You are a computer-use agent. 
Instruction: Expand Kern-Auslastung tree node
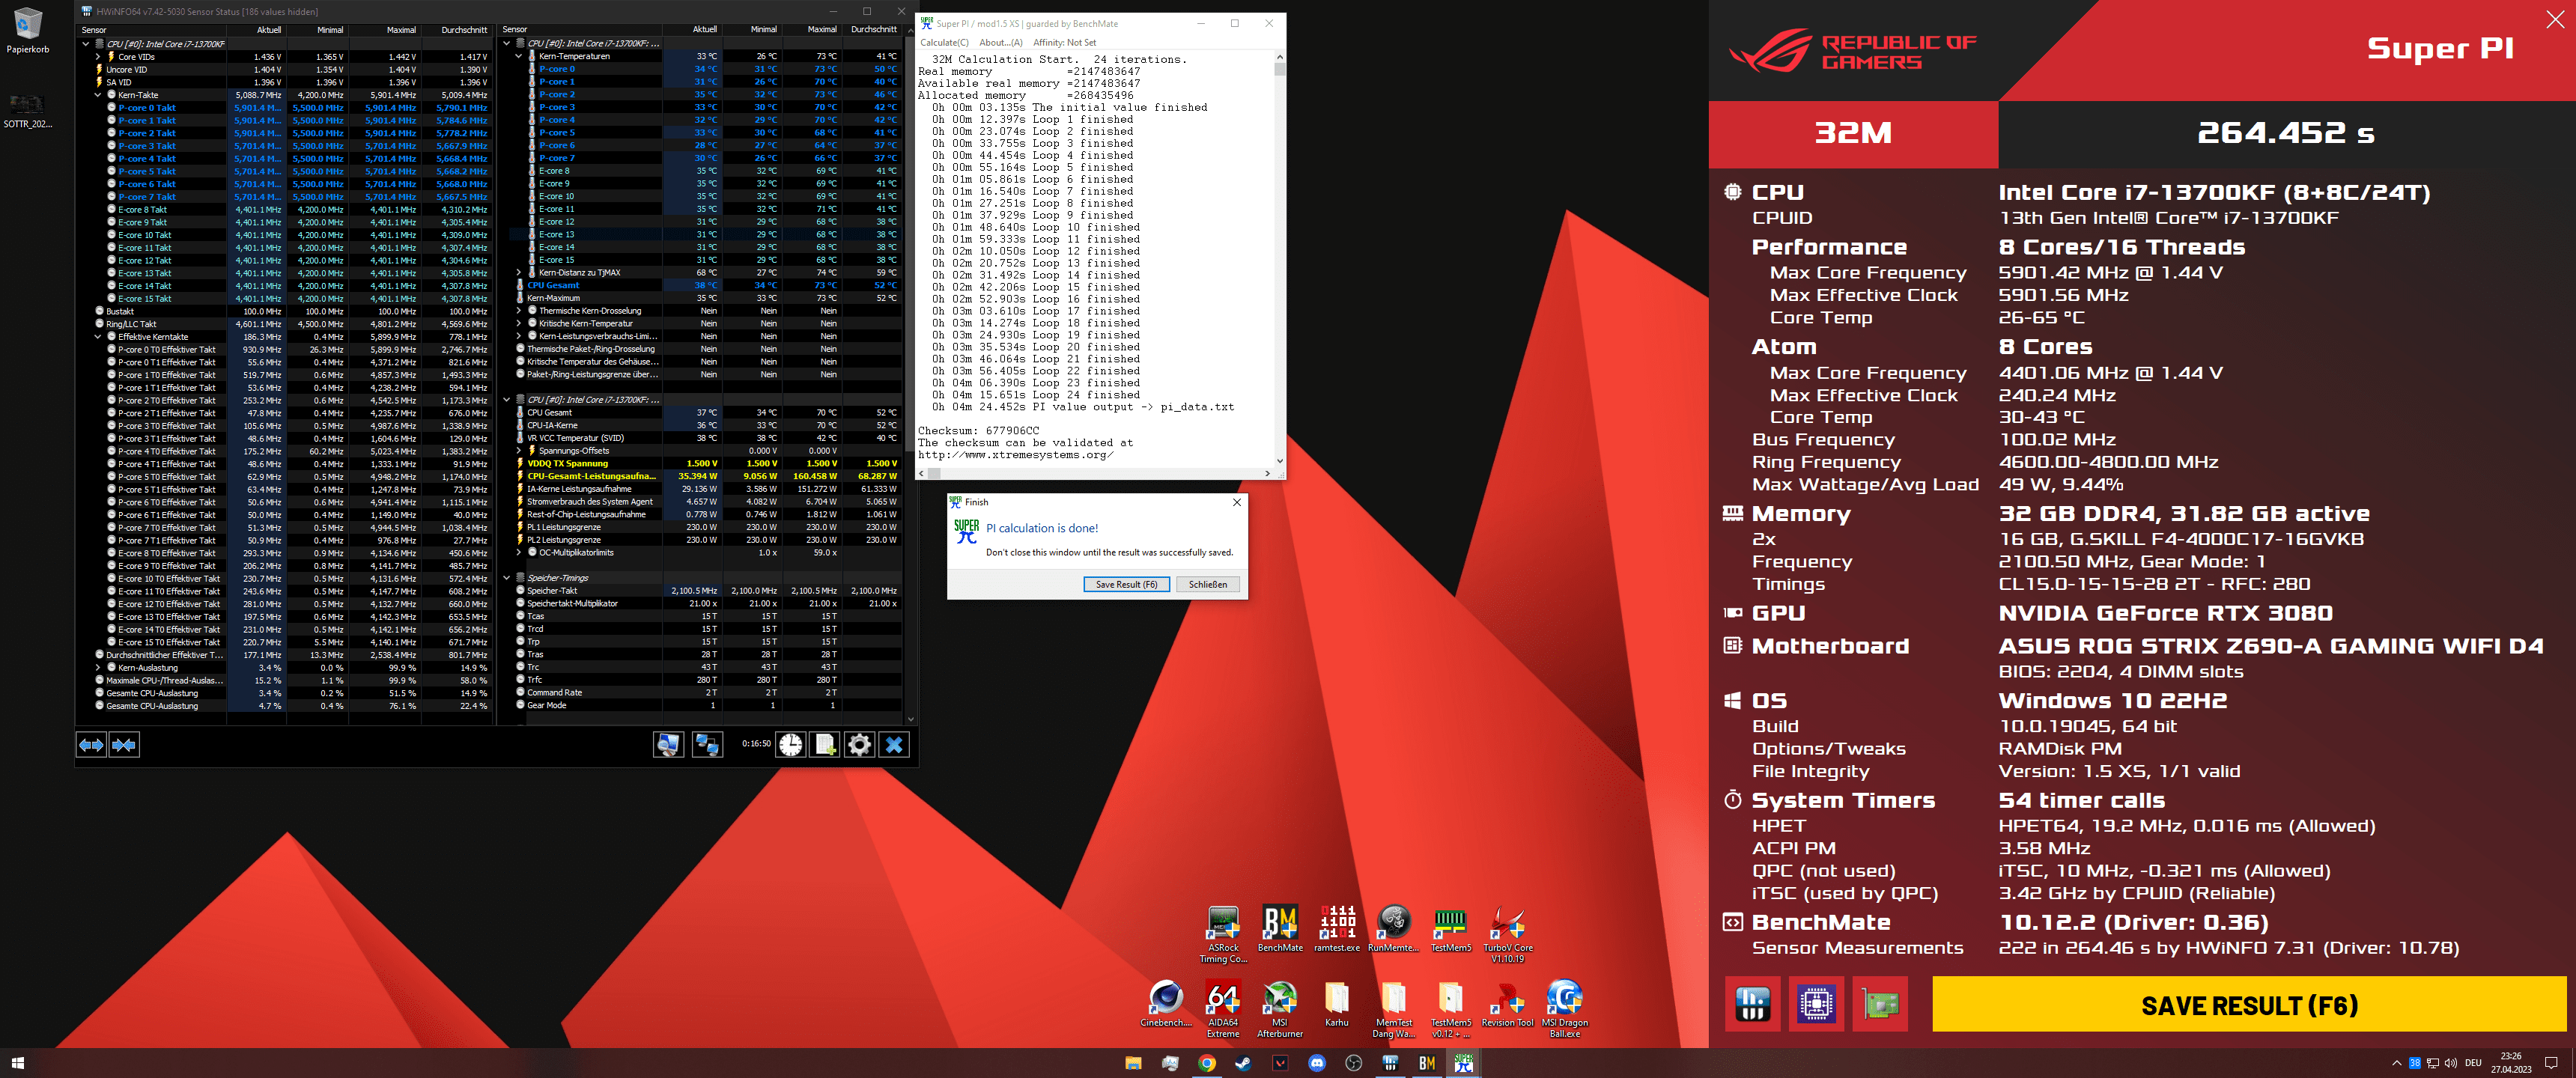click(x=98, y=668)
